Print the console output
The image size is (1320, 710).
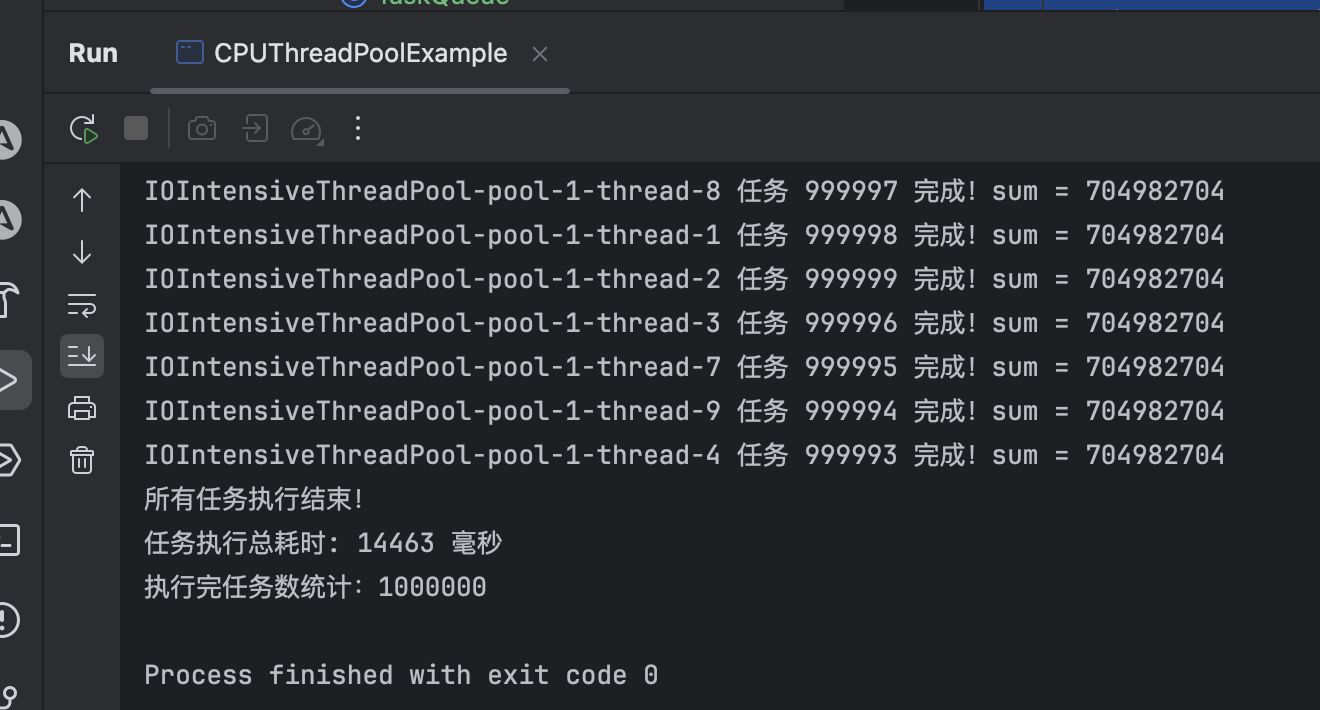(82, 408)
